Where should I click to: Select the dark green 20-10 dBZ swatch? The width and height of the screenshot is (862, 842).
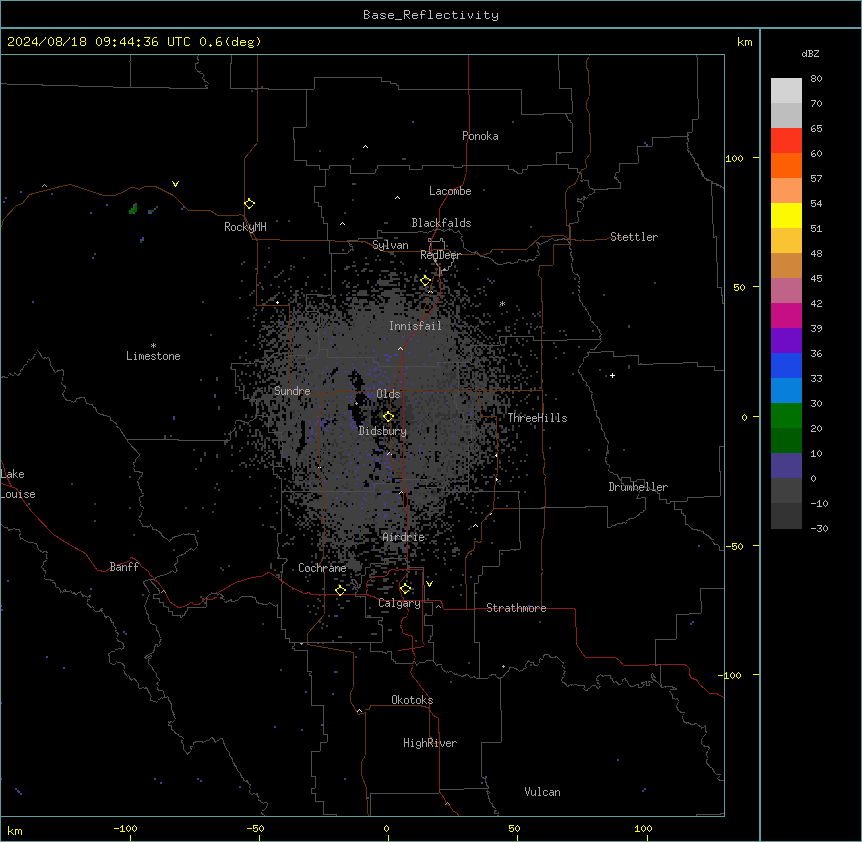click(x=786, y=441)
